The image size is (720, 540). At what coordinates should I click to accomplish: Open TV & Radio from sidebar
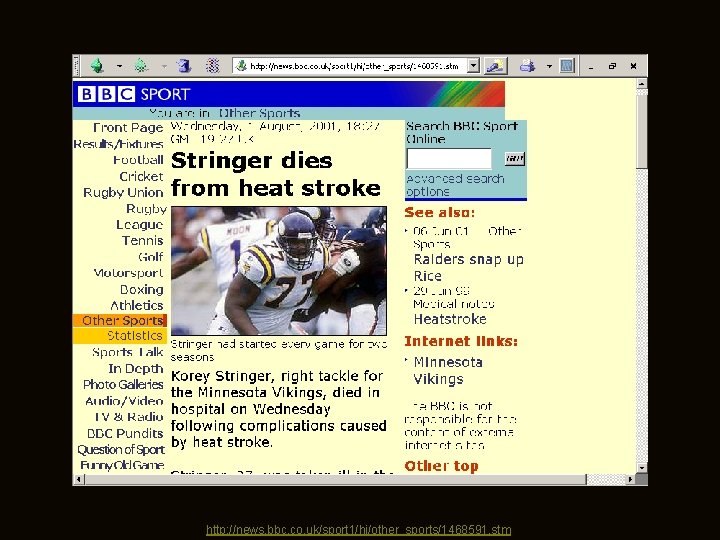tap(129, 417)
